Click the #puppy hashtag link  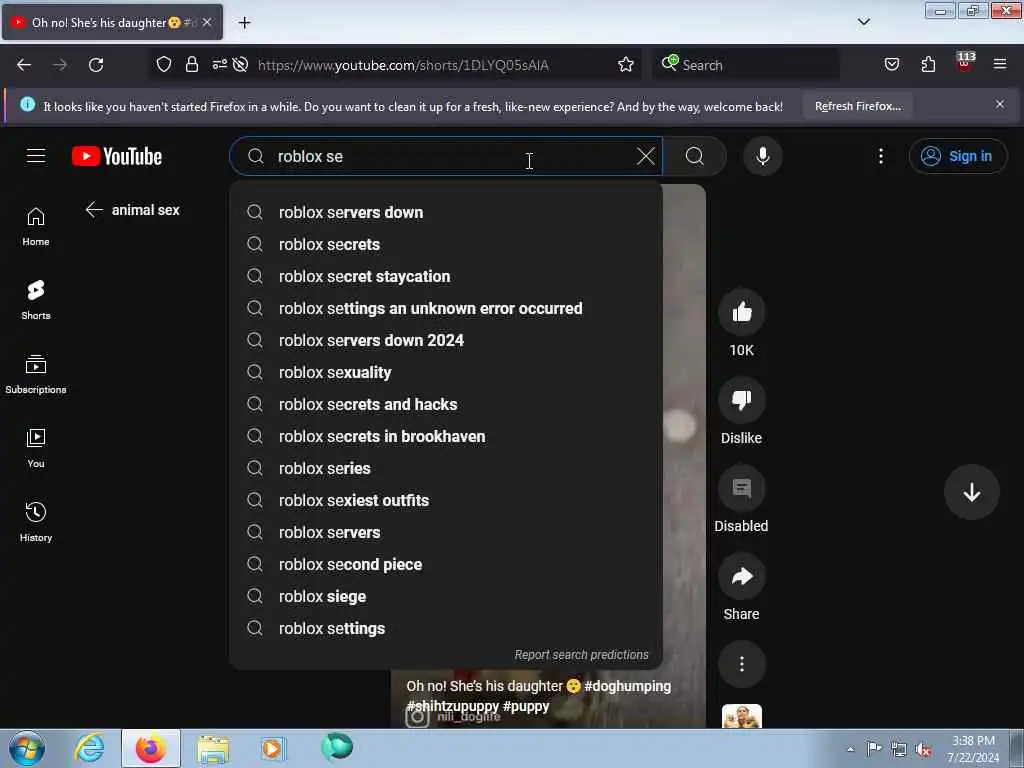pos(526,706)
